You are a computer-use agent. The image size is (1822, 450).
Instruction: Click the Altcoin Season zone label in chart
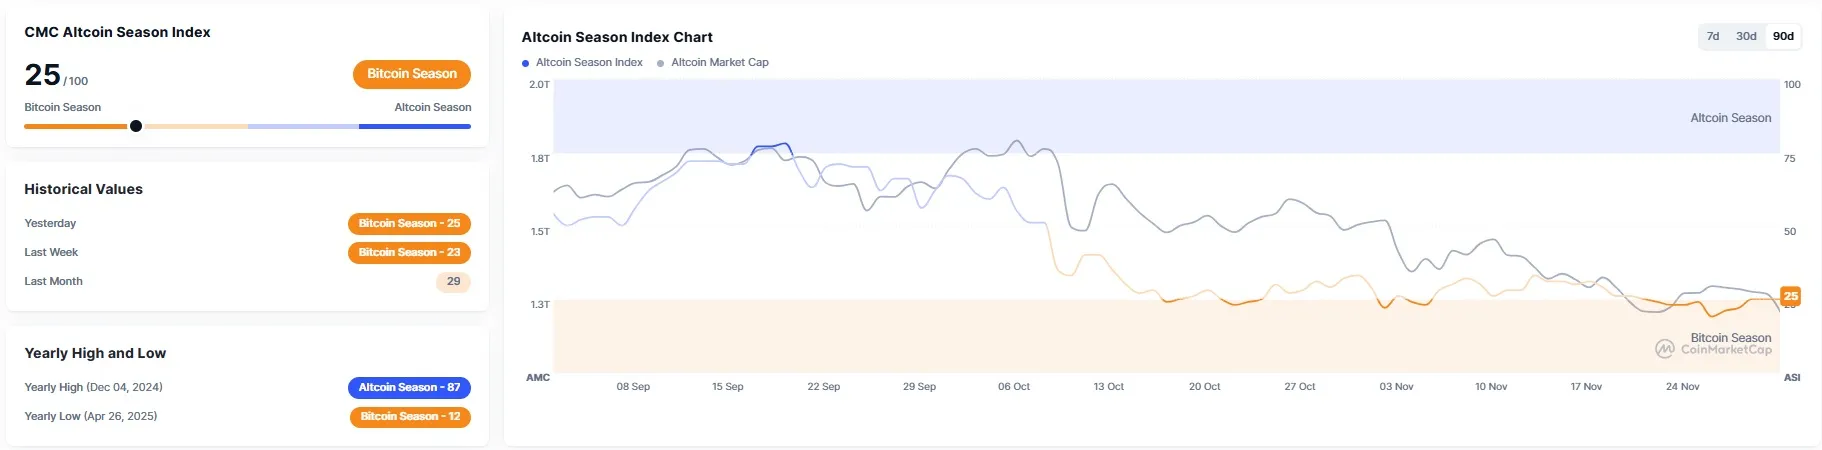[1730, 118]
